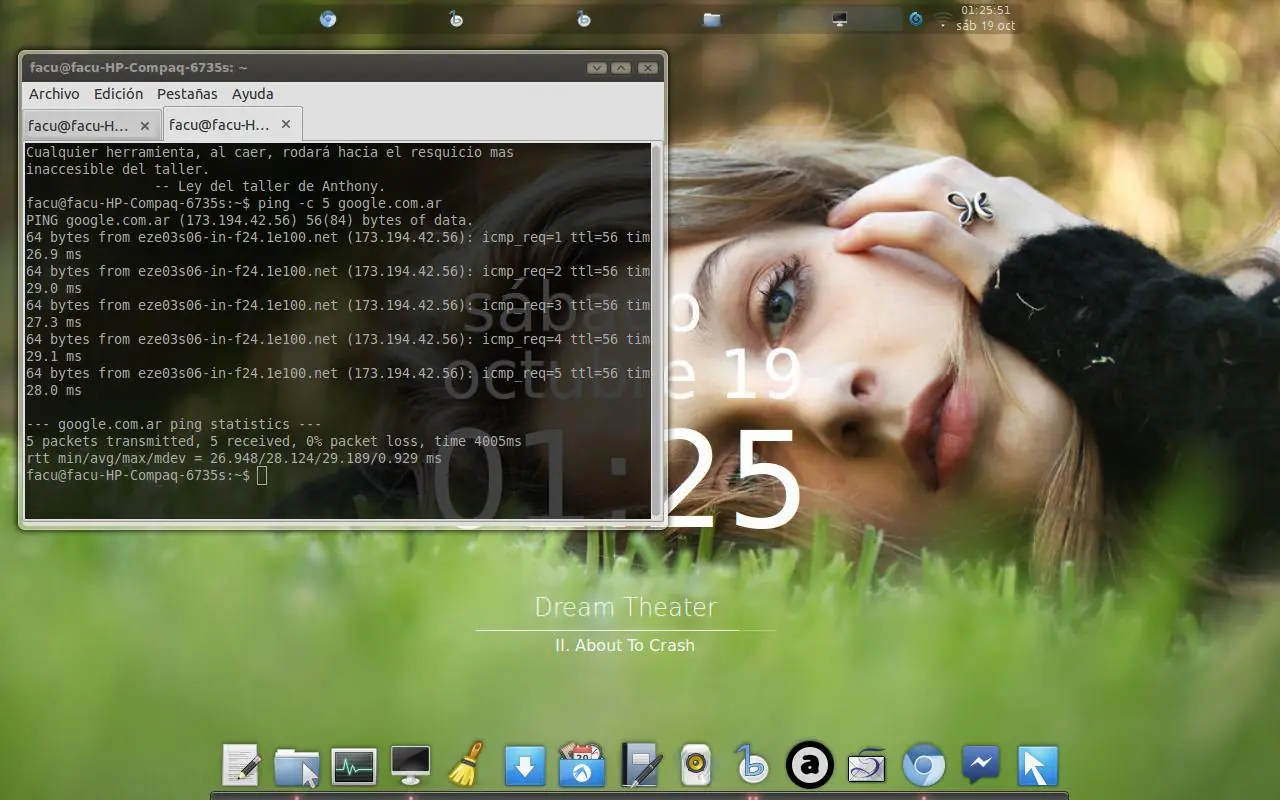The width and height of the screenshot is (1280, 800).
Task: Launch the file manager from the dock
Action: click(297, 766)
